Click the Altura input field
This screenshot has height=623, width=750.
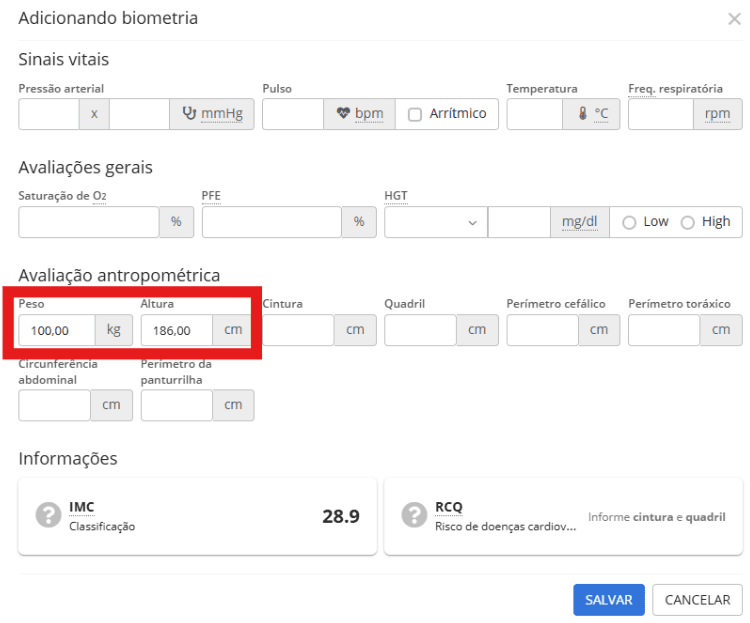176,330
